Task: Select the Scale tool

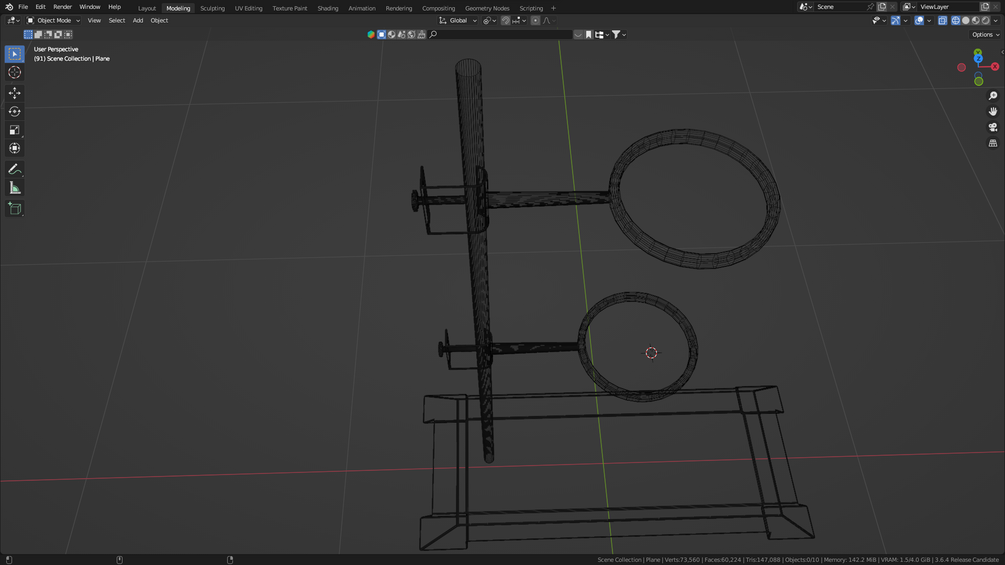Action: 15,130
